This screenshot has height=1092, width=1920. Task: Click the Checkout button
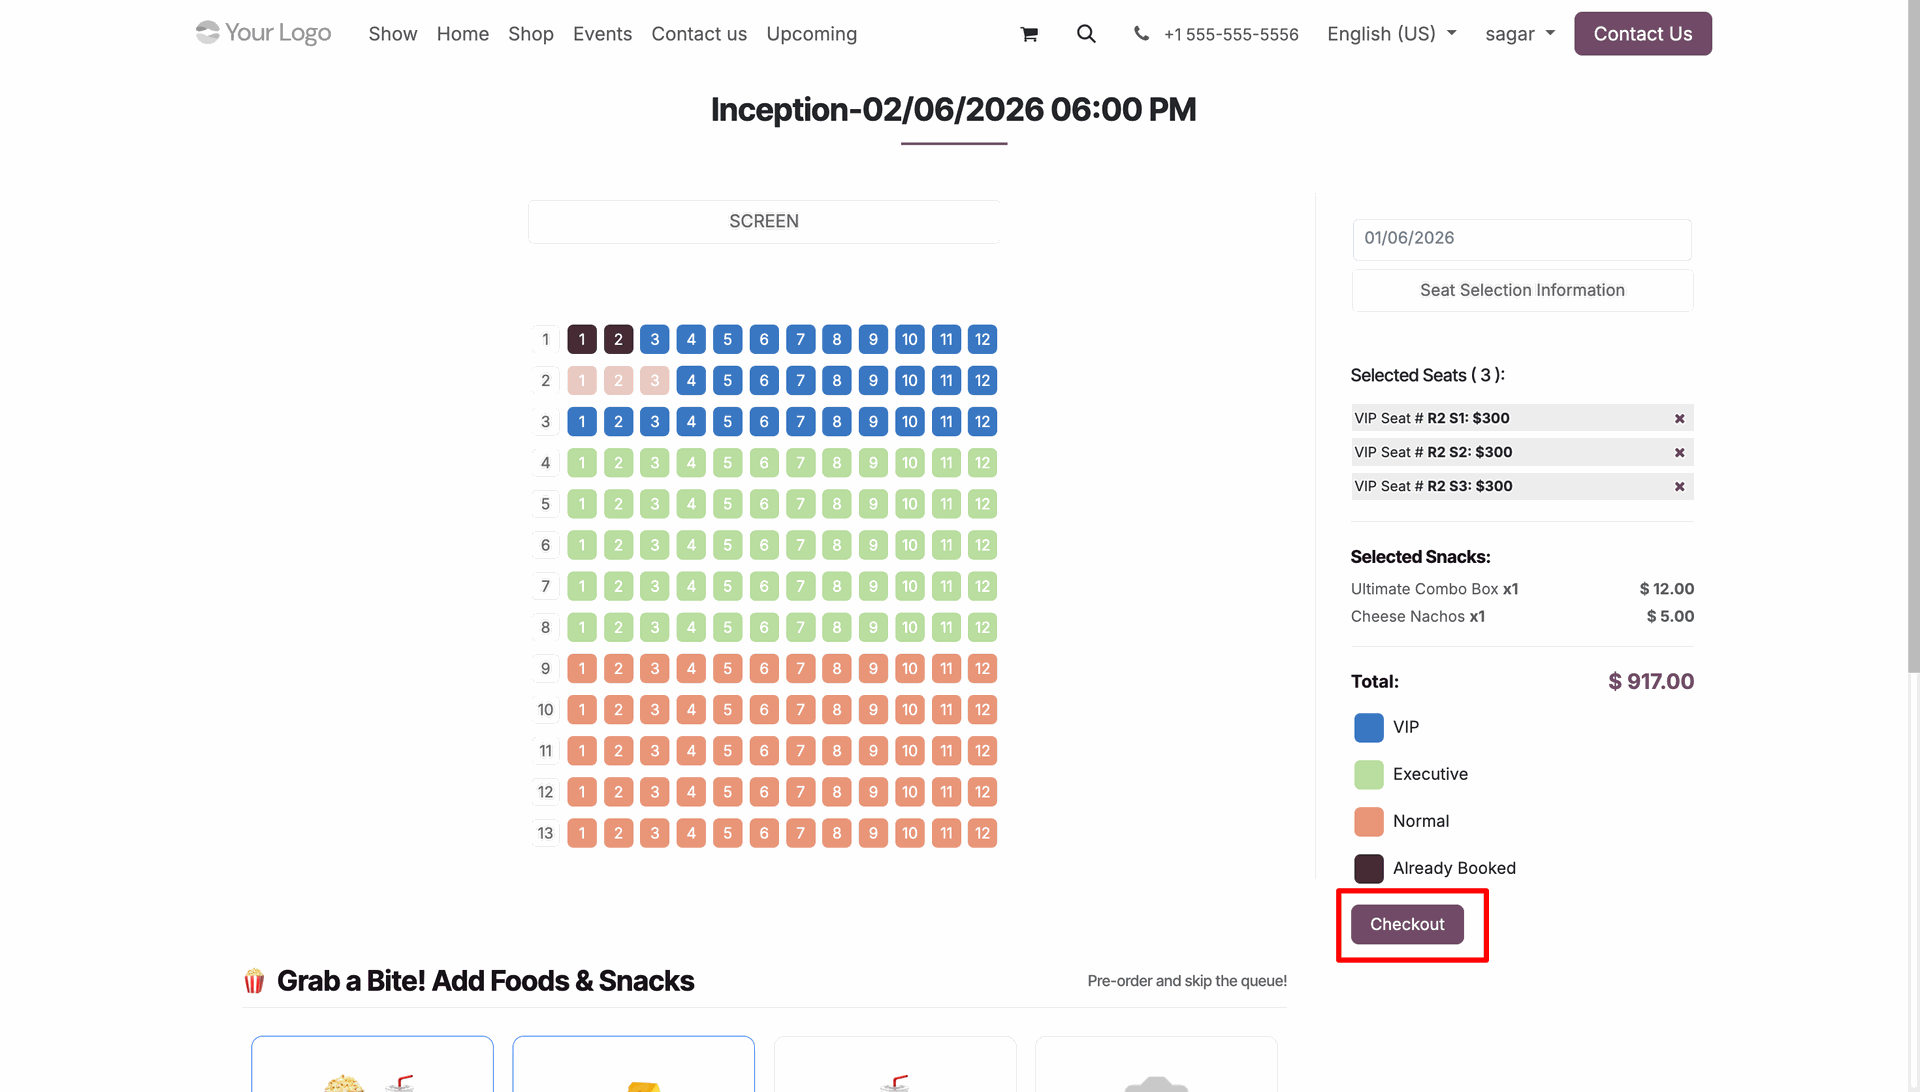click(x=1407, y=924)
